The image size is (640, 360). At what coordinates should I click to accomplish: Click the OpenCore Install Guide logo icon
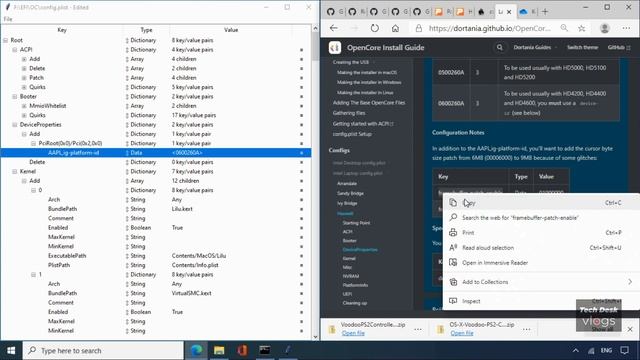click(335, 48)
